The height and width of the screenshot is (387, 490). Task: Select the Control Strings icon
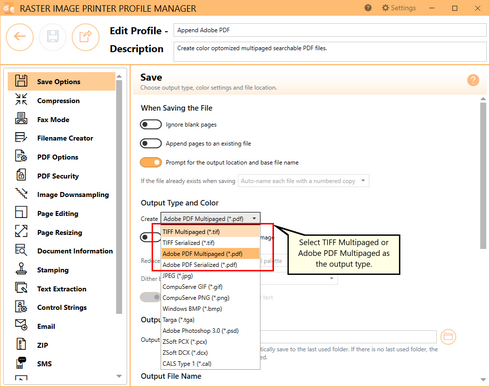(21, 307)
